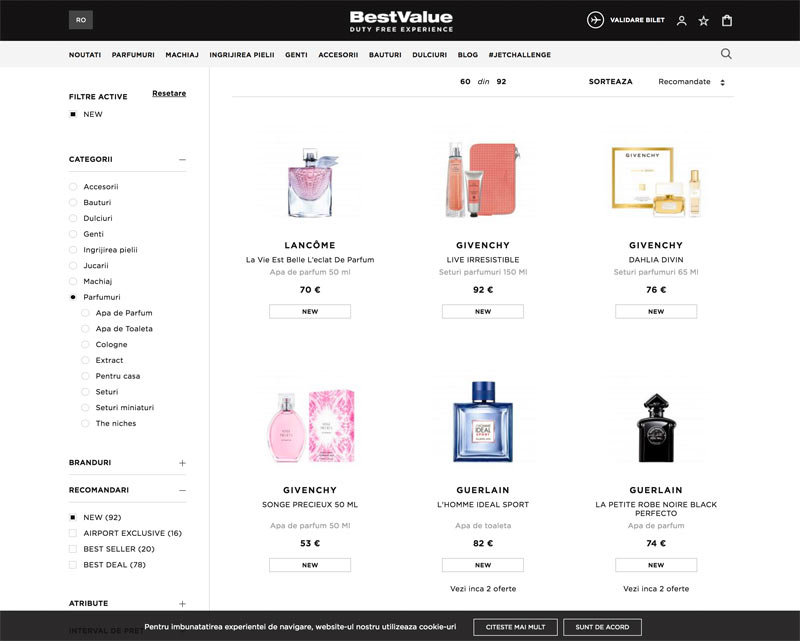This screenshot has height=641, width=800.
Task: Click the BestValue logo
Action: tap(400, 20)
